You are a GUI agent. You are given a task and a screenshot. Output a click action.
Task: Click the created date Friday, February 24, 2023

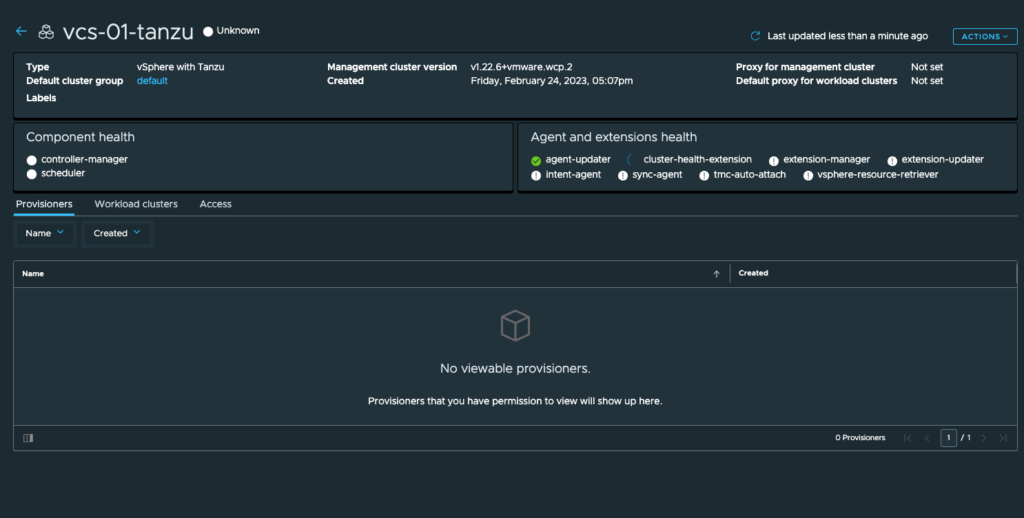pos(551,81)
